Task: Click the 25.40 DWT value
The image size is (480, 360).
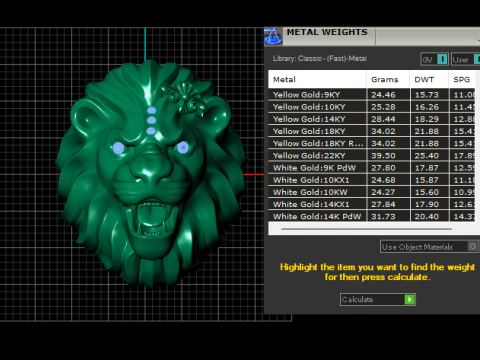Action: pyautogui.click(x=427, y=156)
